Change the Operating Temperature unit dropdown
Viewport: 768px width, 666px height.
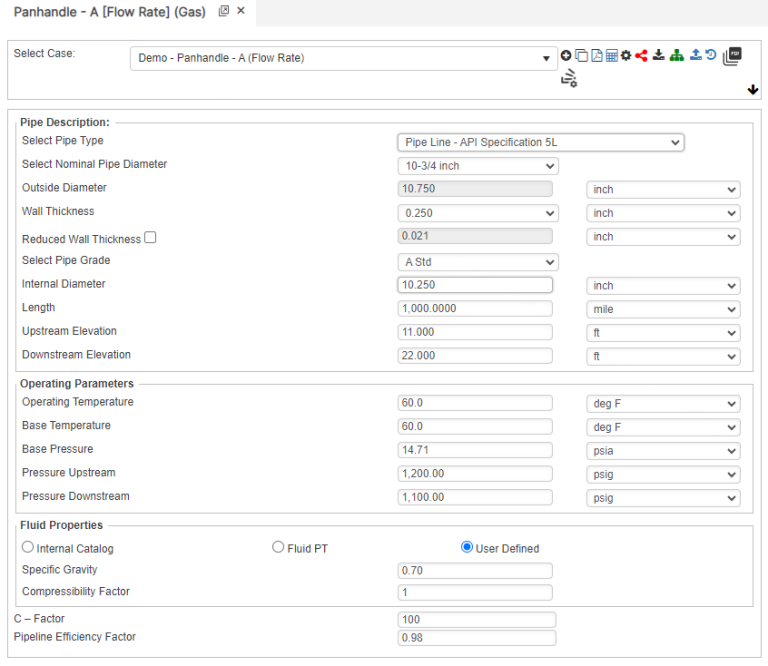click(663, 404)
